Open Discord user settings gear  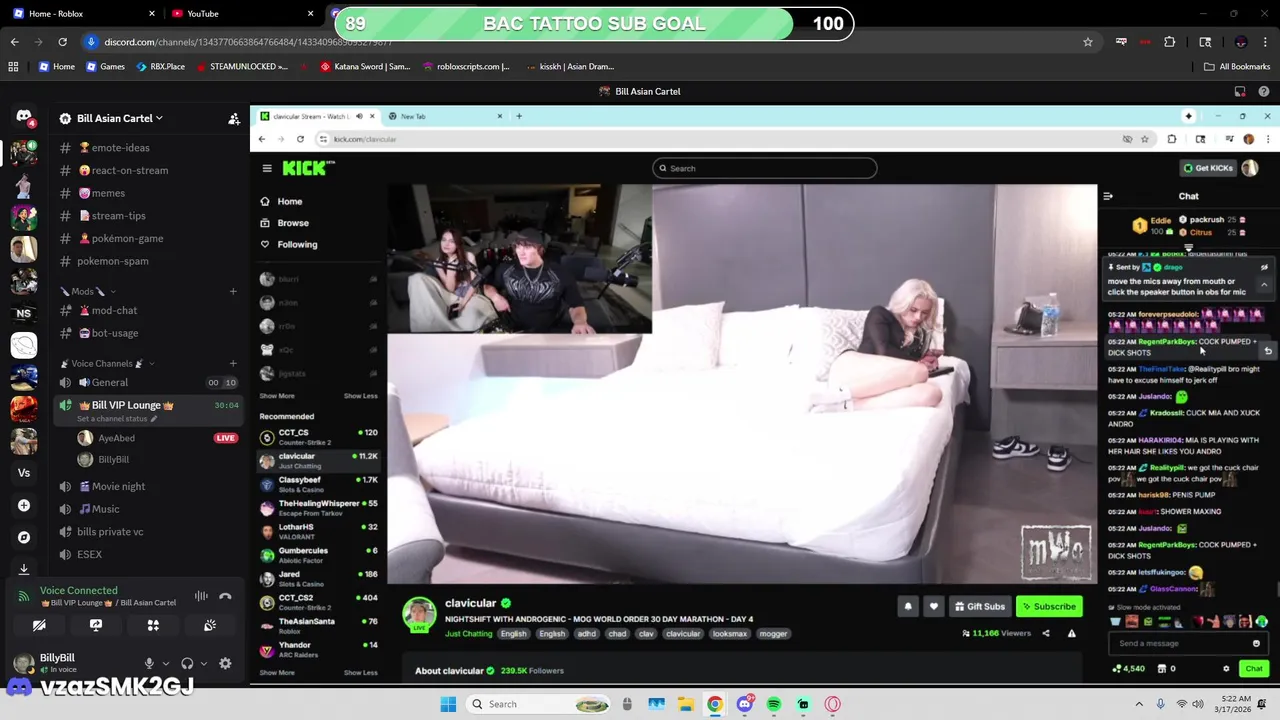(225, 663)
